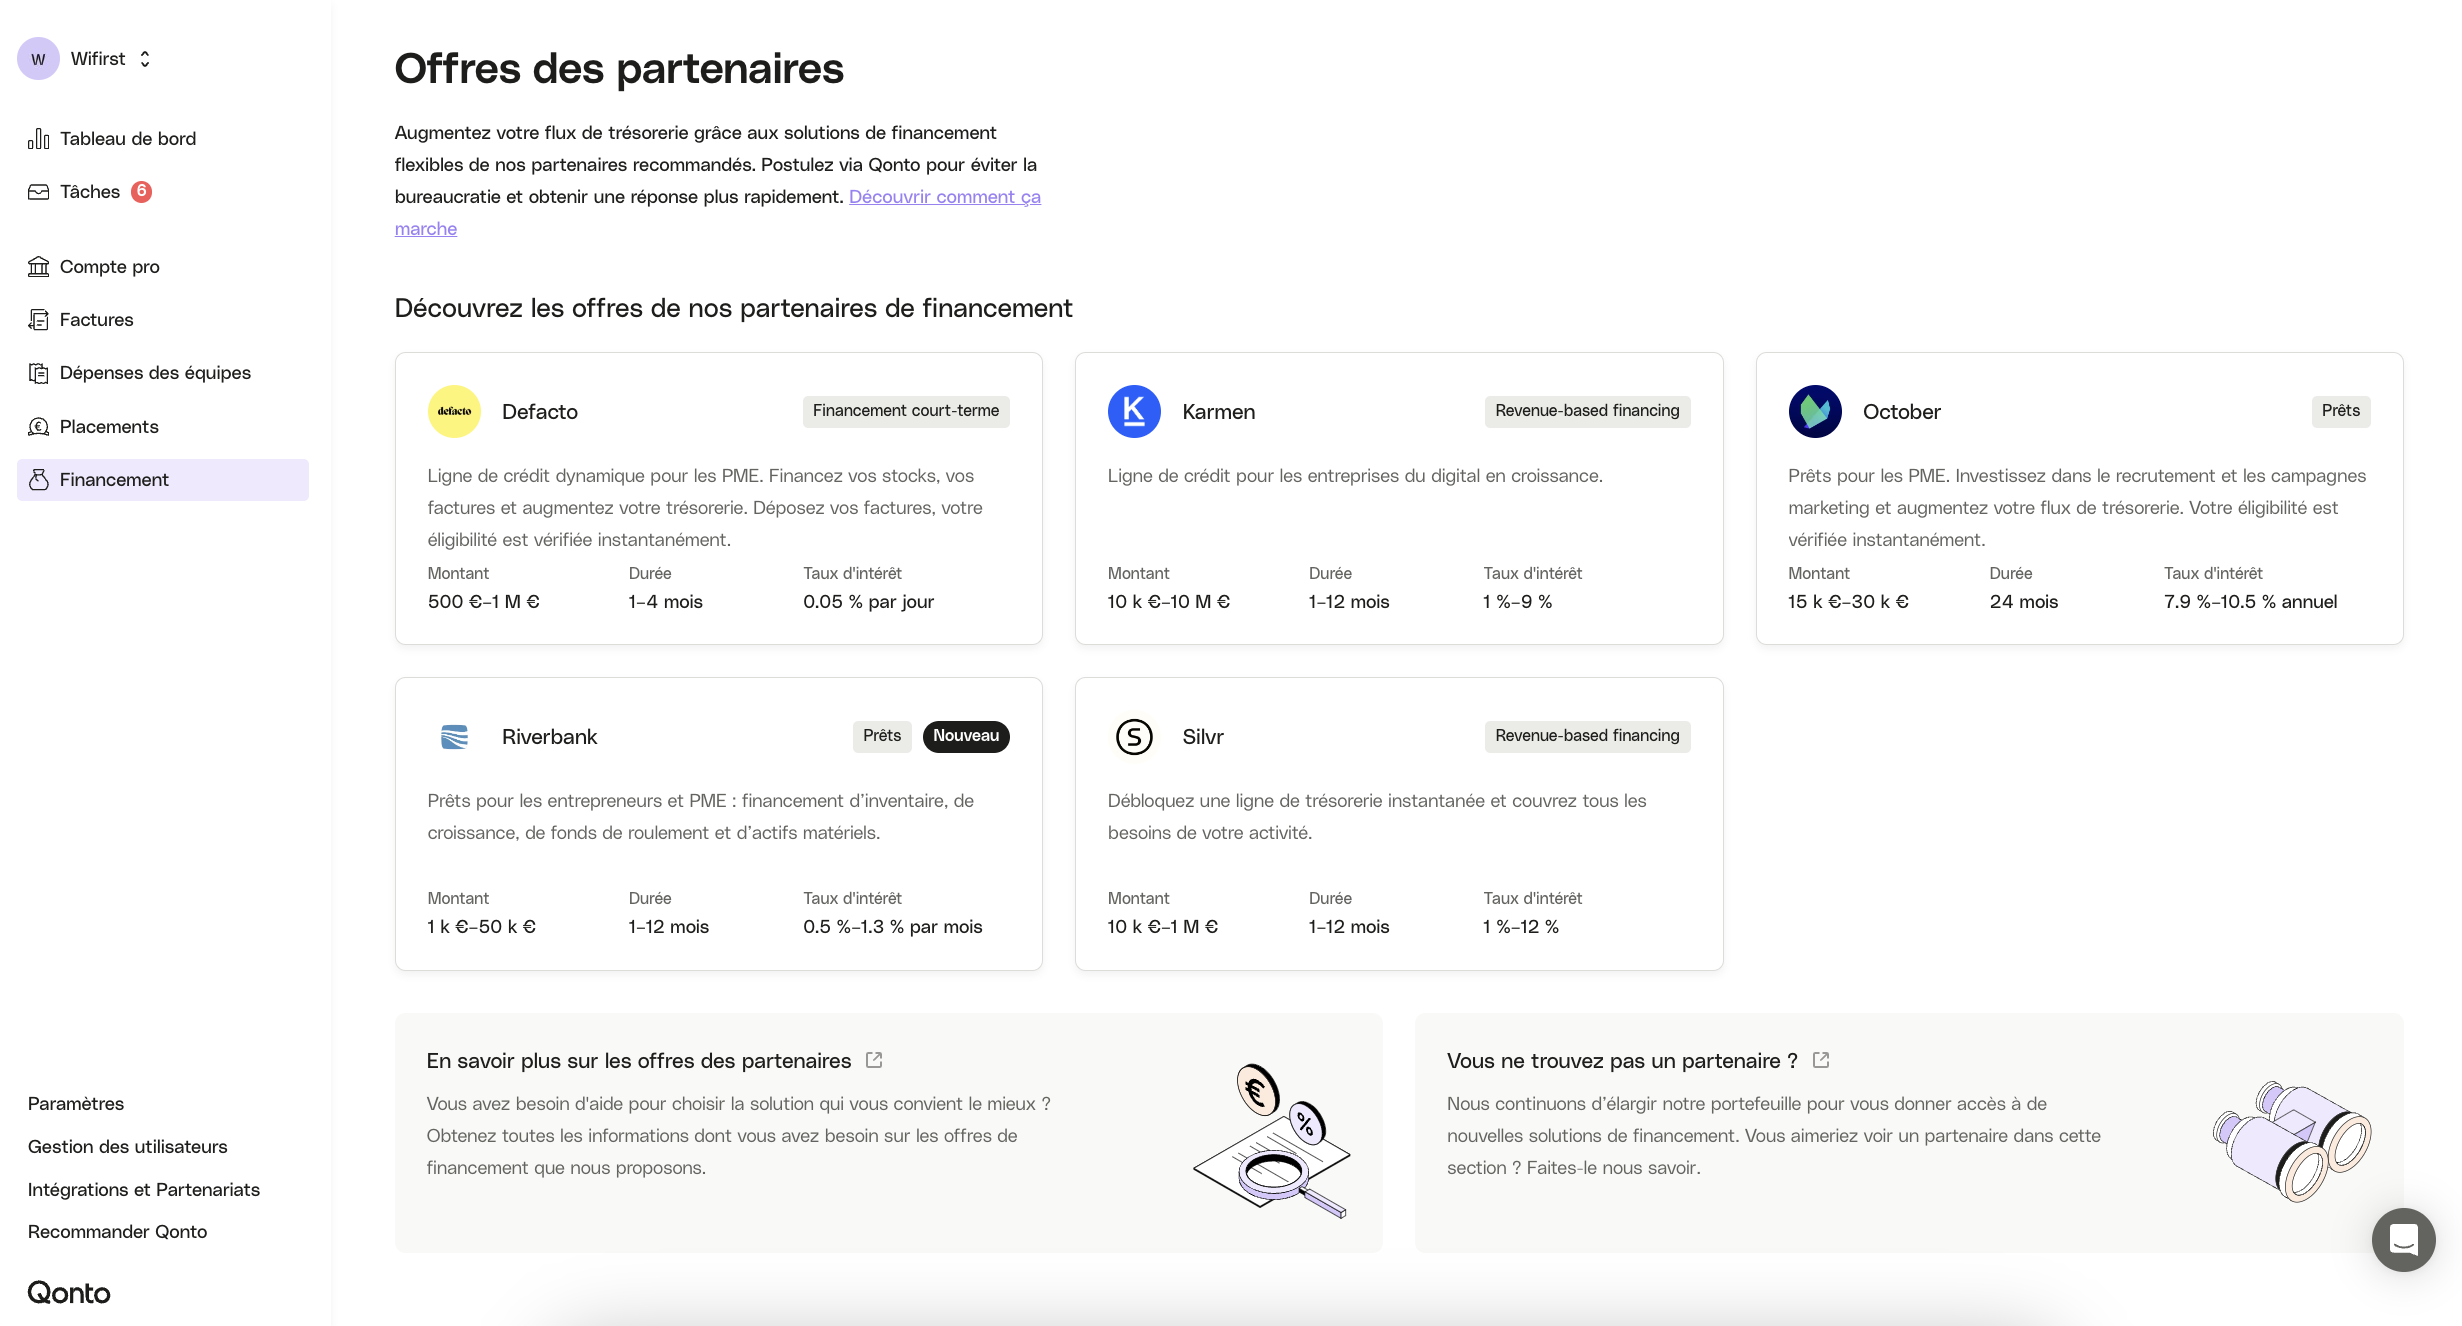This screenshot has height=1326, width=2462.
Task: Click external icon beside Vous ne trouvez pas
Action: tap(1821, 1060)
